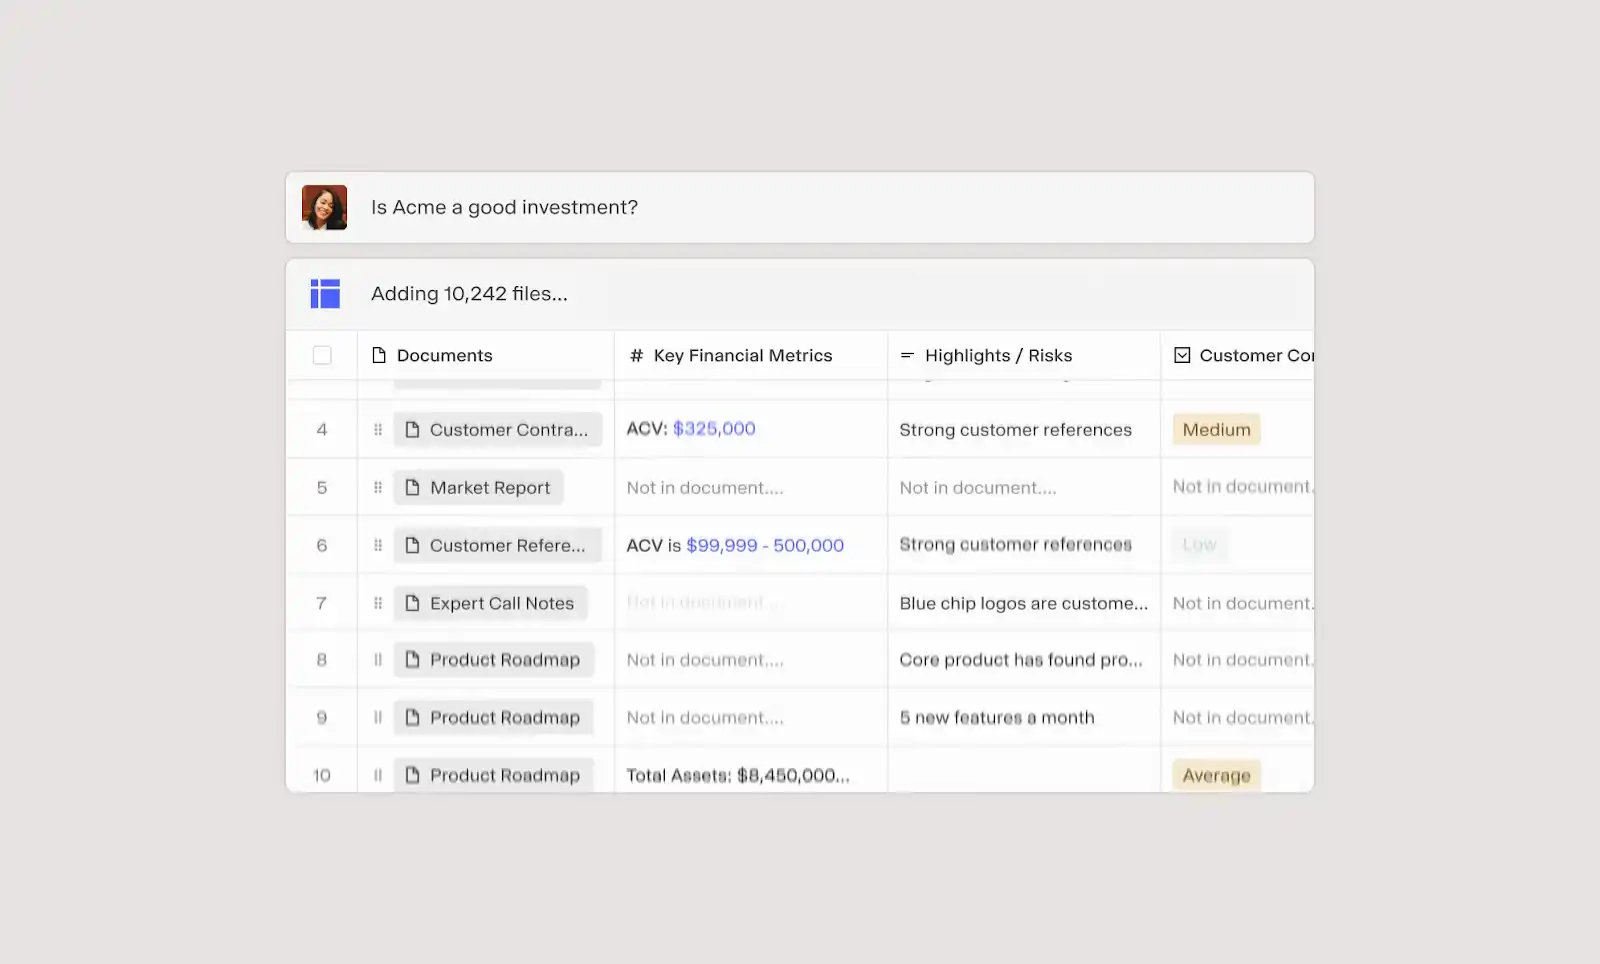Click the user avatar photo
This screenshot has width=1600, height=964.
(x=324, y=207)
